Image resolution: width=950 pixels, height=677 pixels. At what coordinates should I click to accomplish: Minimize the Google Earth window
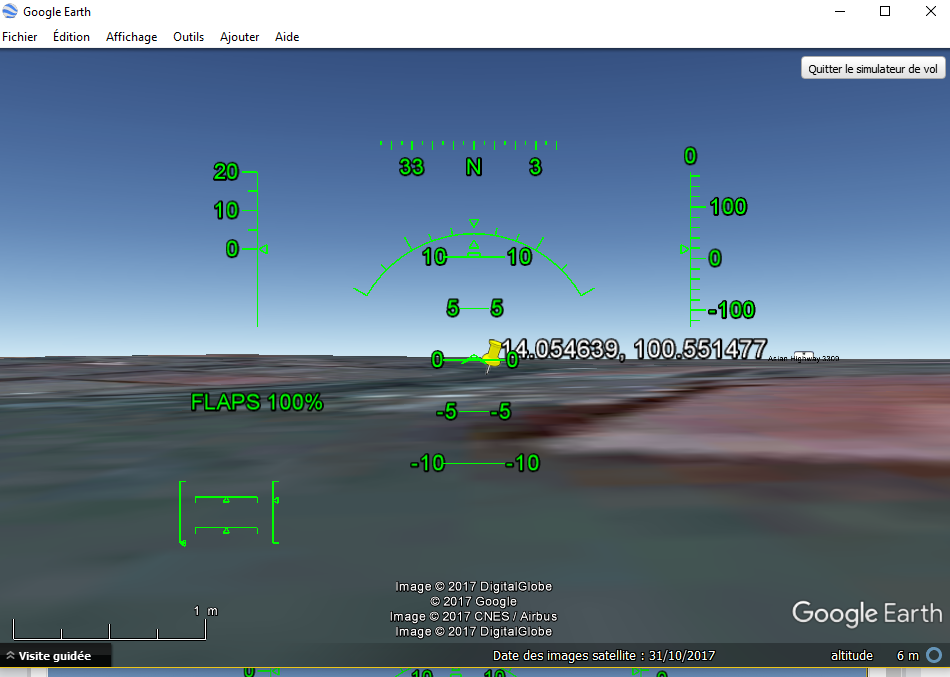click(x=840, y=12)
